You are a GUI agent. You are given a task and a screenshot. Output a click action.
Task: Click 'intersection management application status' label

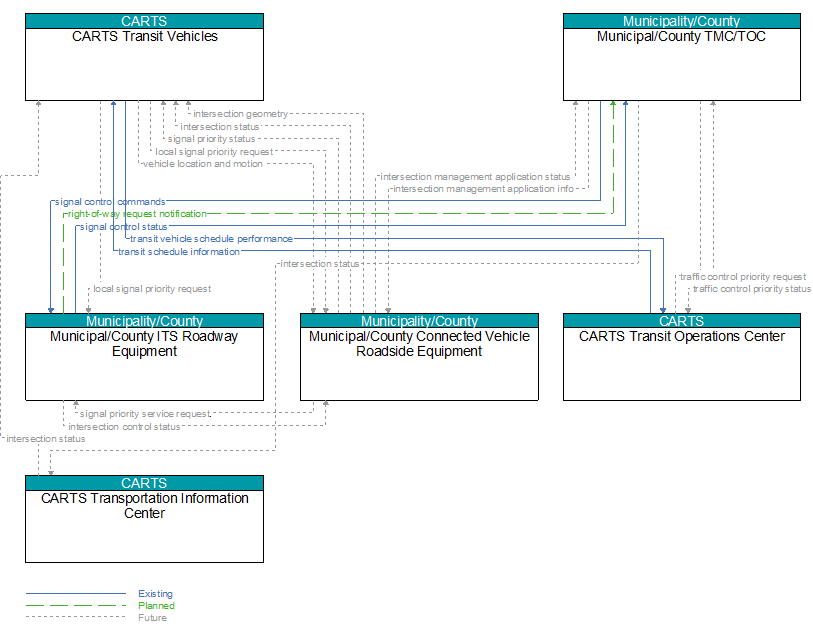point(475,177)
